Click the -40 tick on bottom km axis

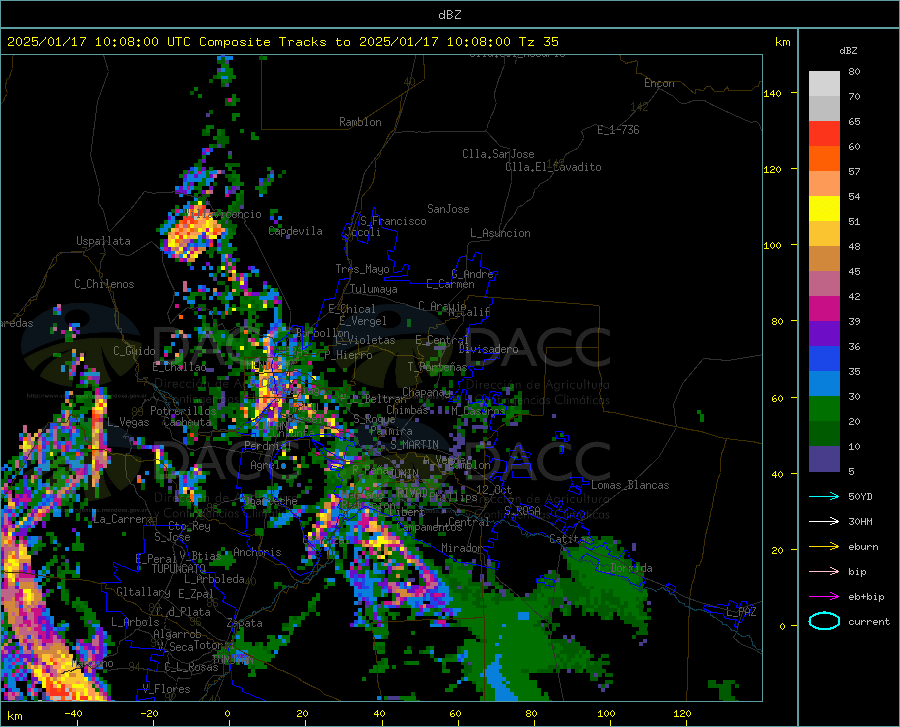coord(73,713)
